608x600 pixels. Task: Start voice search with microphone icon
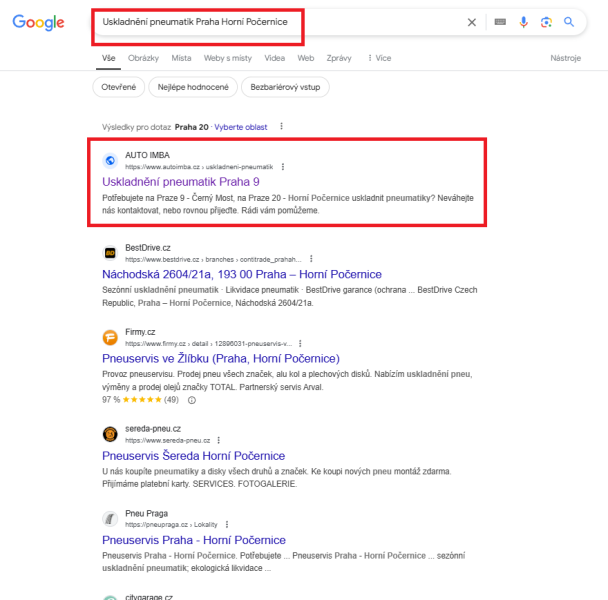[x=523, y=22]
